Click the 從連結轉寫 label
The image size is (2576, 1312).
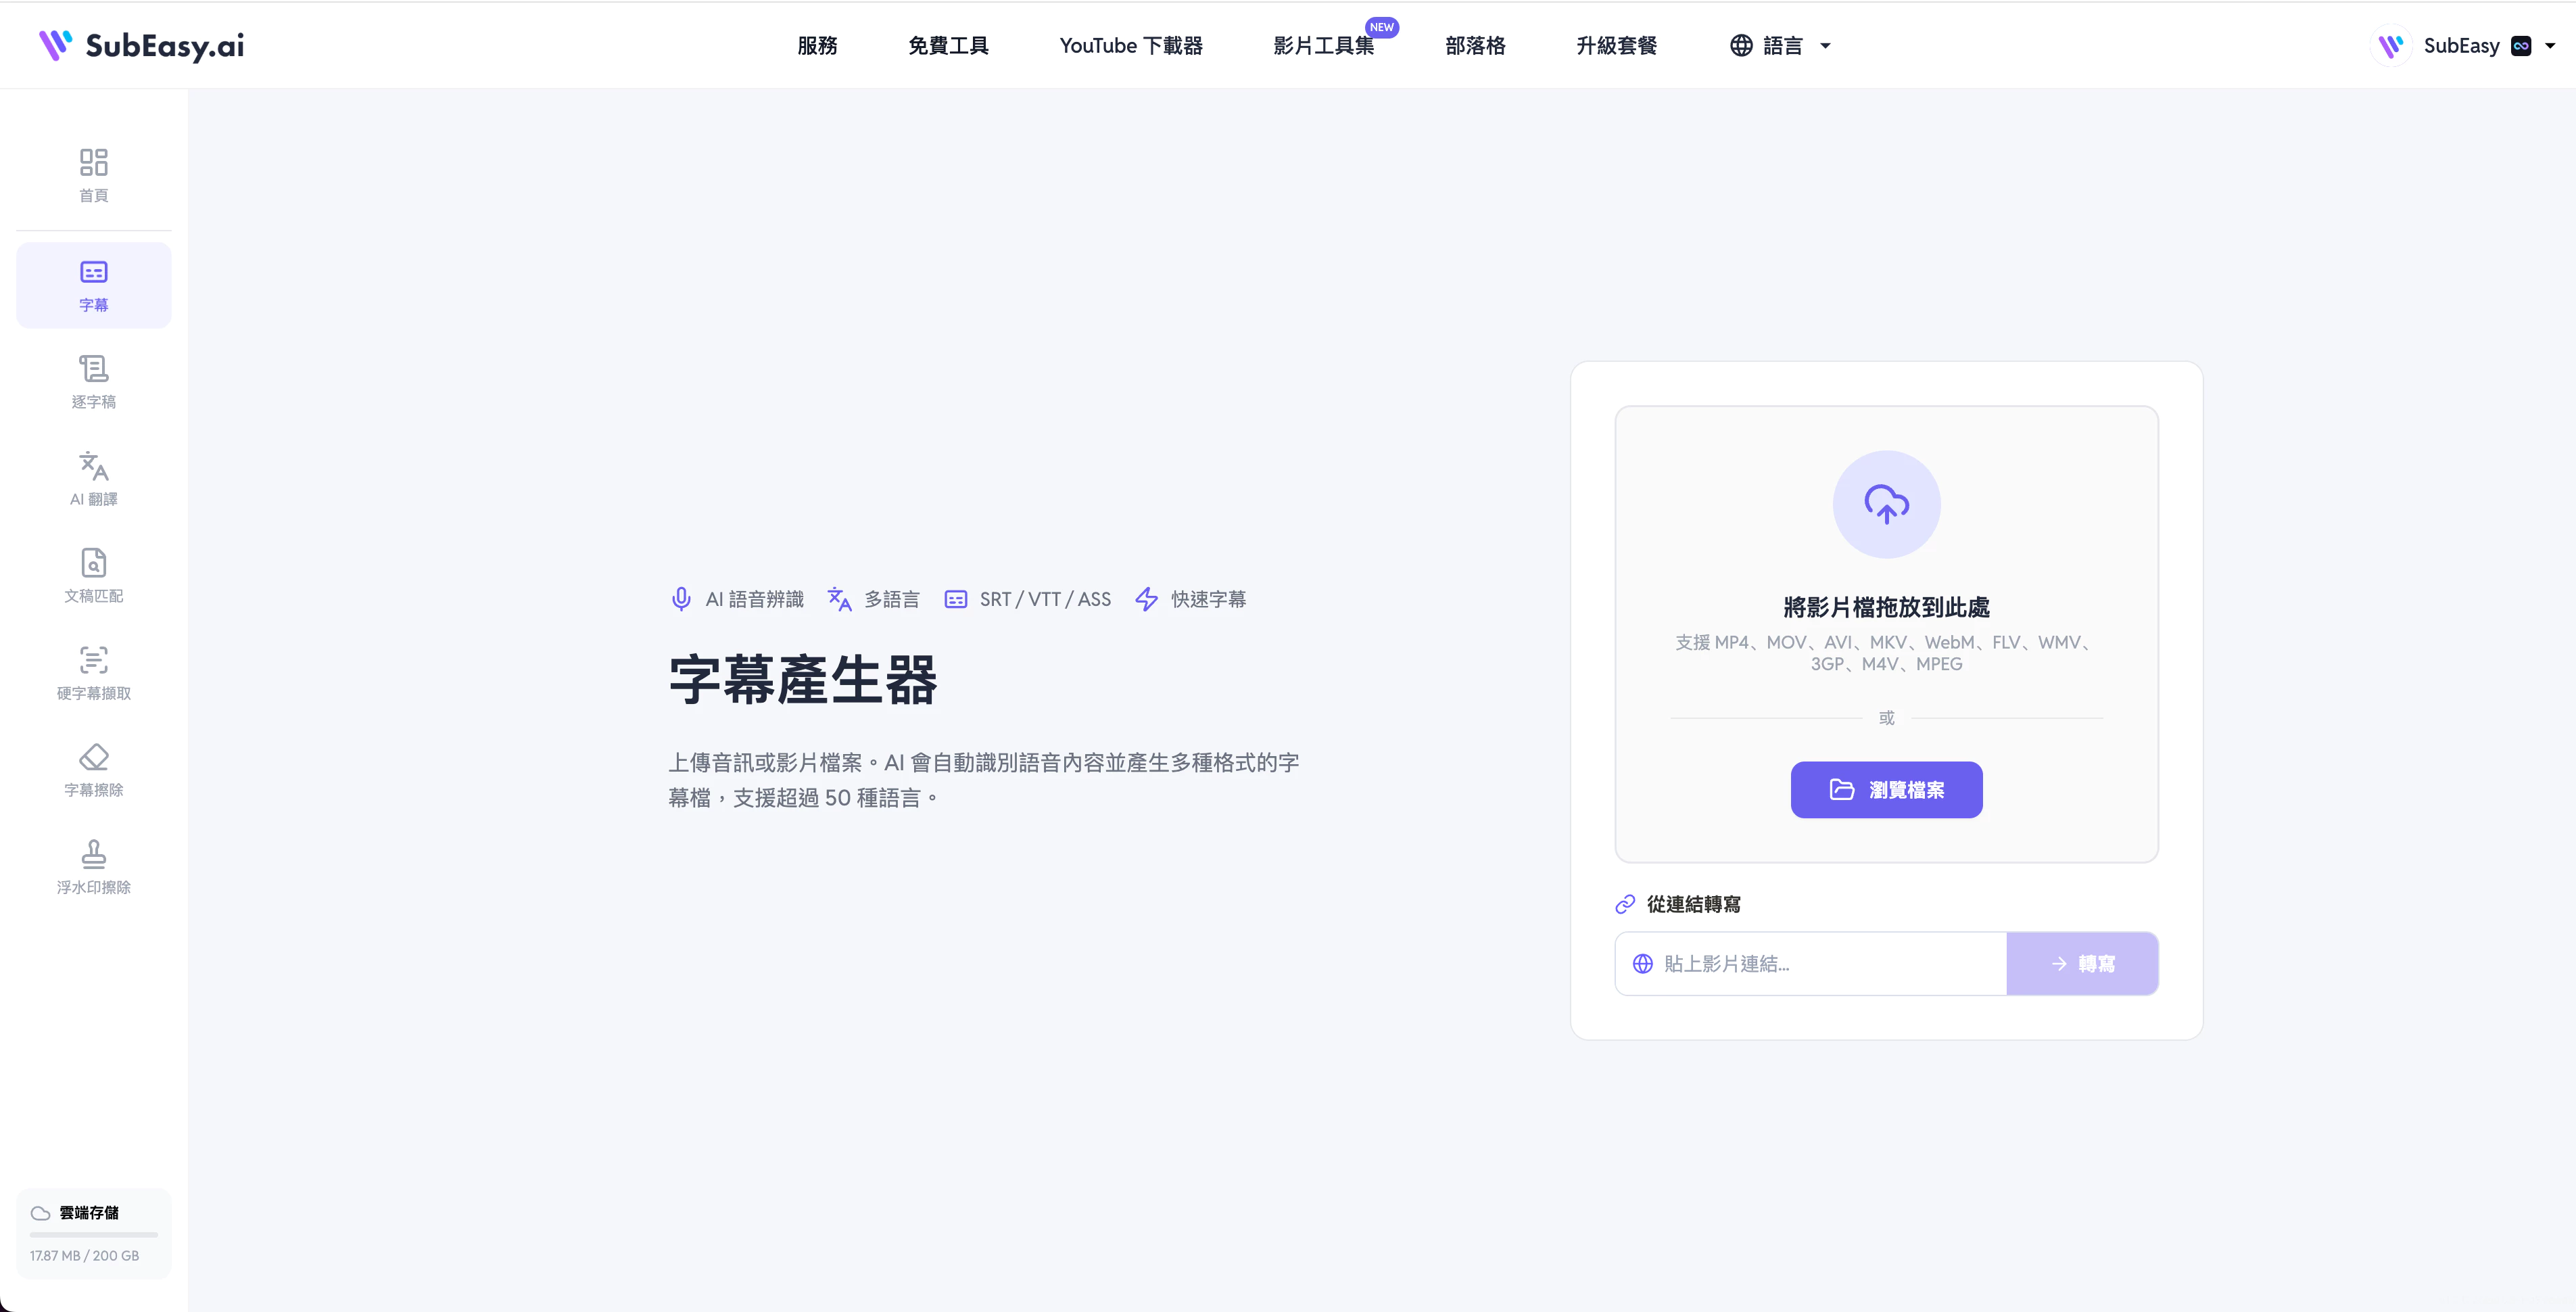pos(1694,904)
